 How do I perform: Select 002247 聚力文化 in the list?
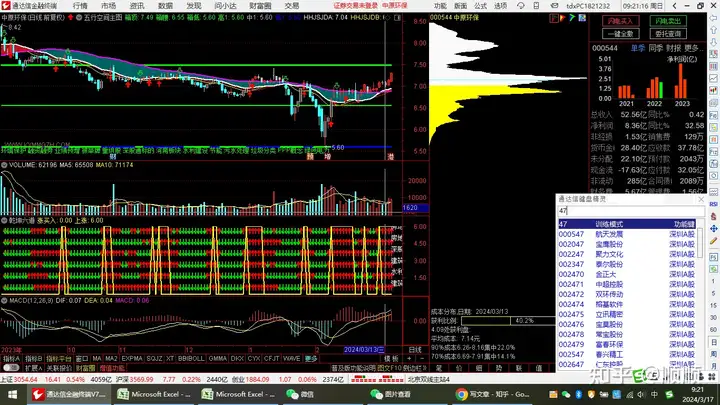tap(626, 254)
